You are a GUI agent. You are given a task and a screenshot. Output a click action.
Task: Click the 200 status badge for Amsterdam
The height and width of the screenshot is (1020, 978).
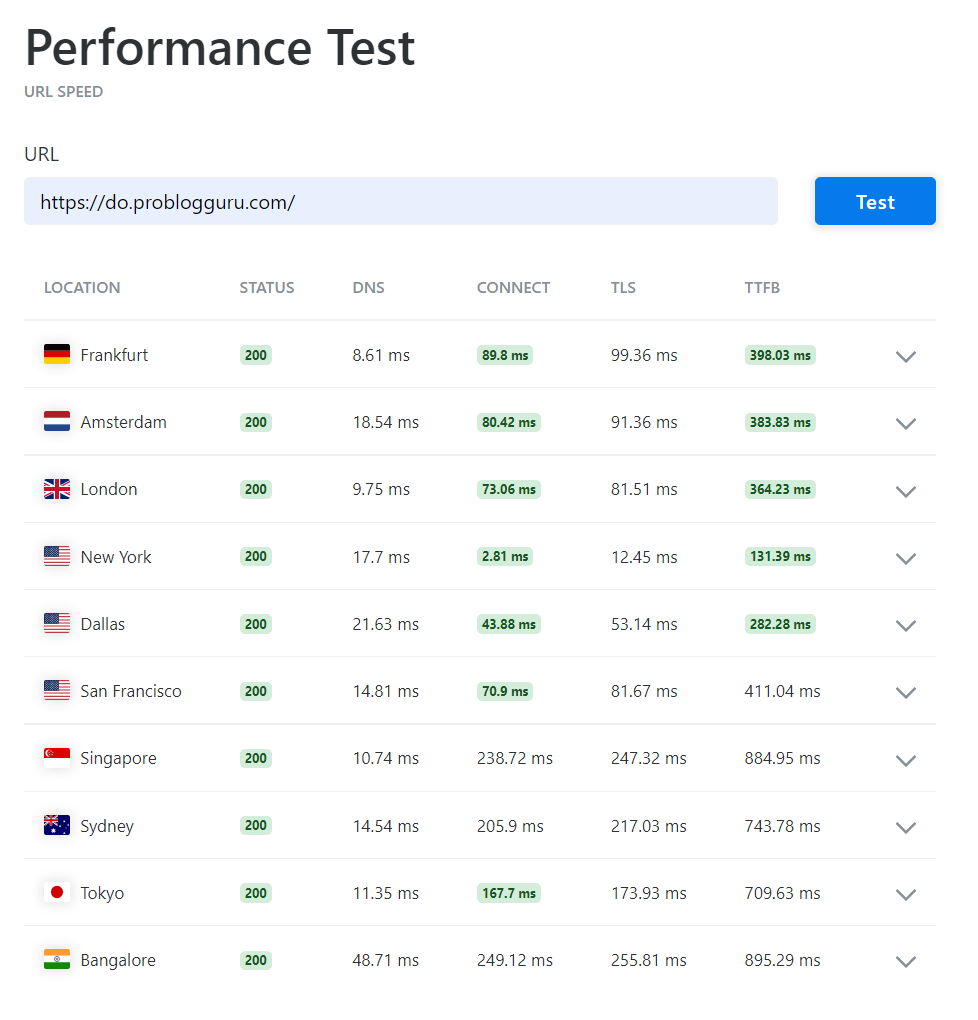(256, 422)
